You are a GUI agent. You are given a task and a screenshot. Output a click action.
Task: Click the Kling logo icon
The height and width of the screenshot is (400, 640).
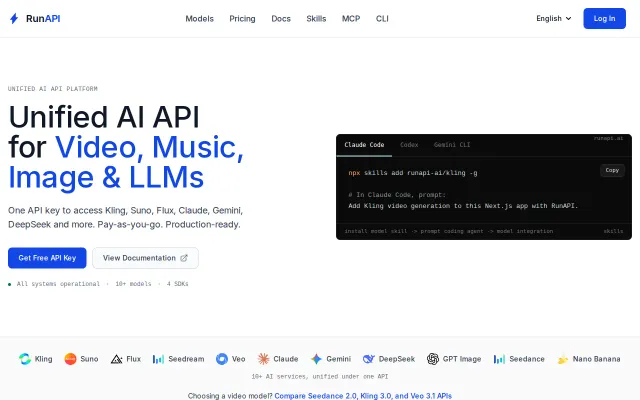coord(25,359)
